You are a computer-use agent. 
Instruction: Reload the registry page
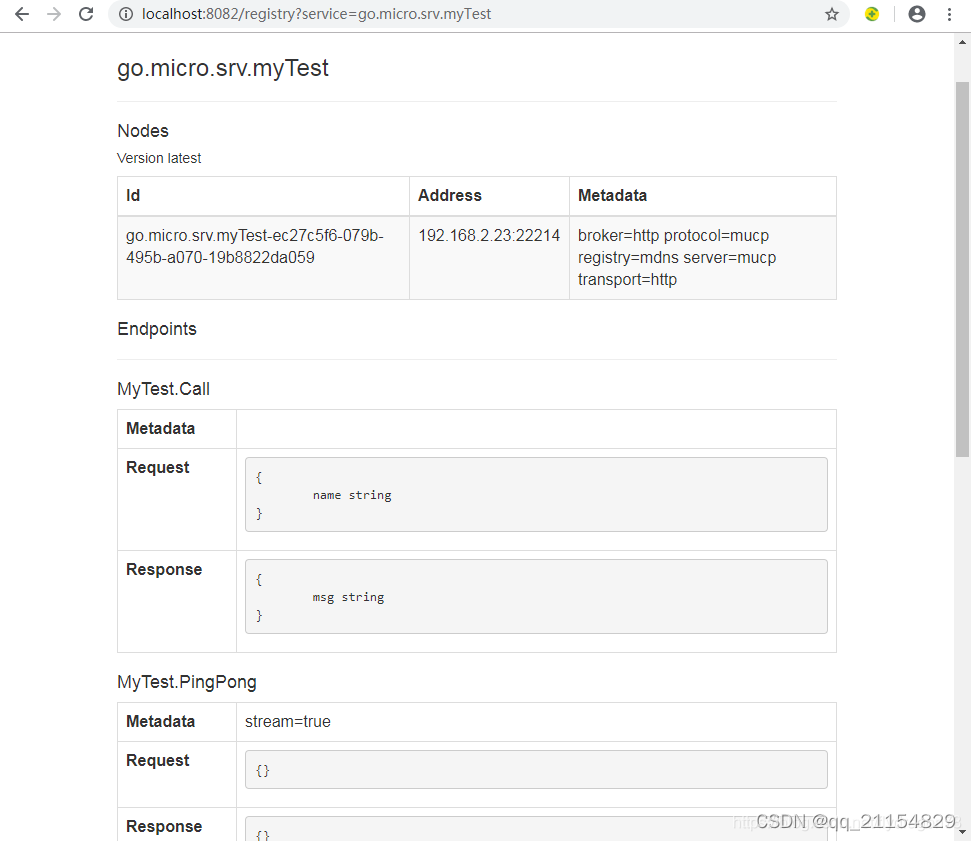point(86,14)
